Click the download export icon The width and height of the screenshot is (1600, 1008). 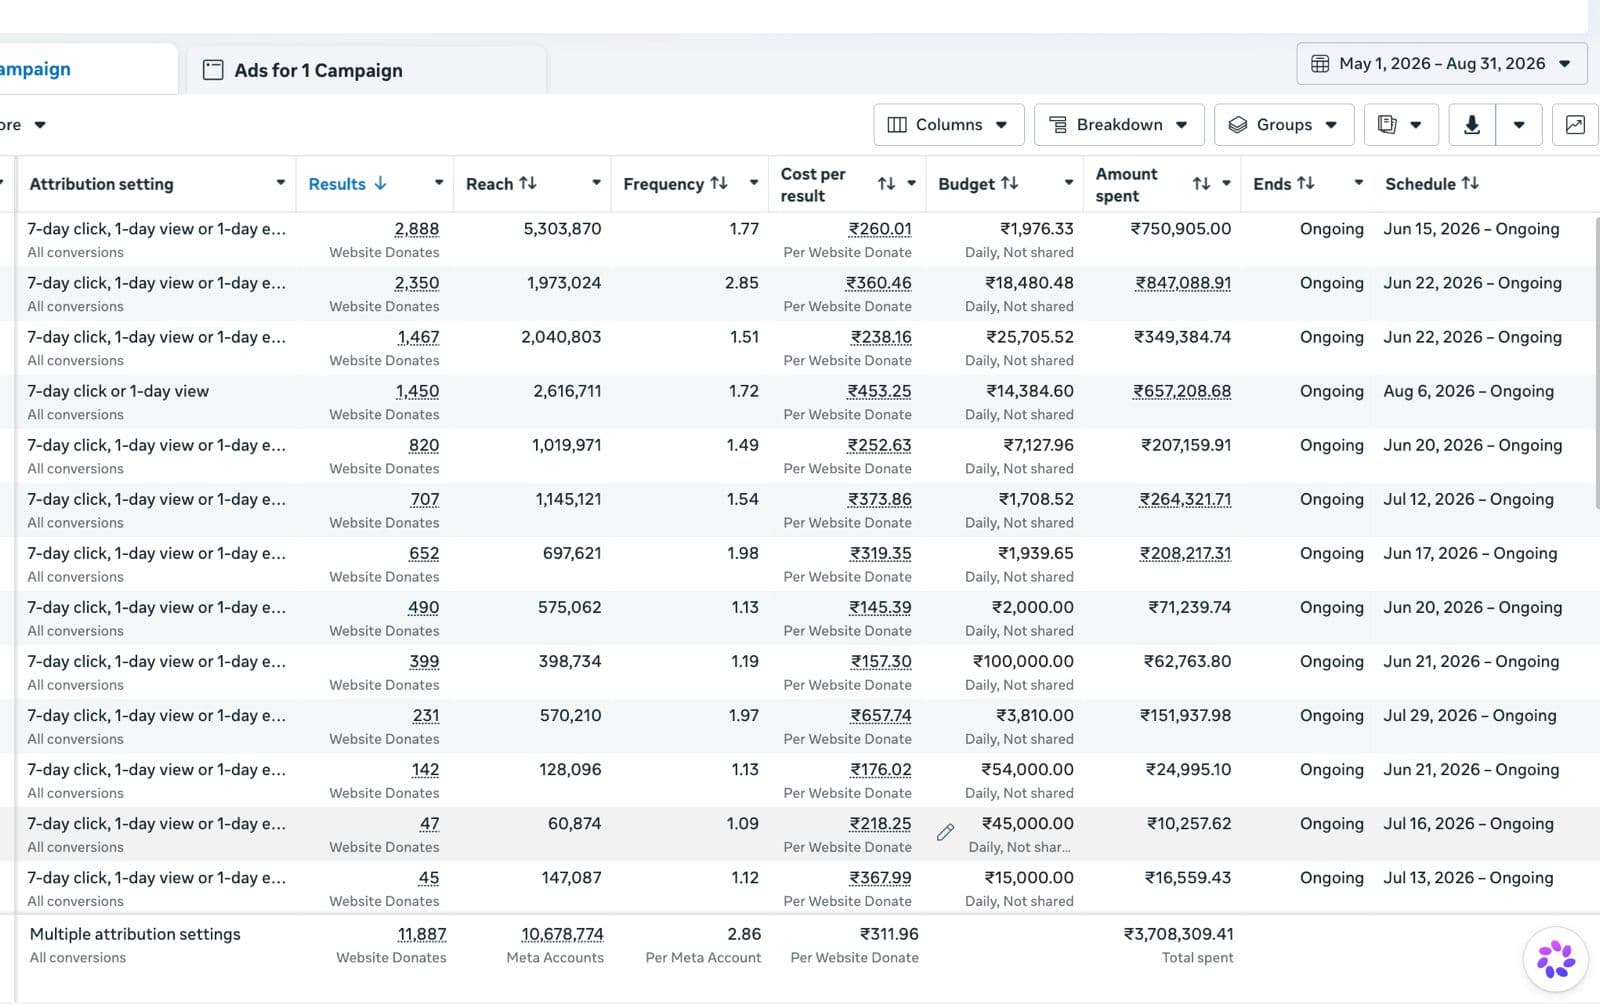click(1471, 125)
